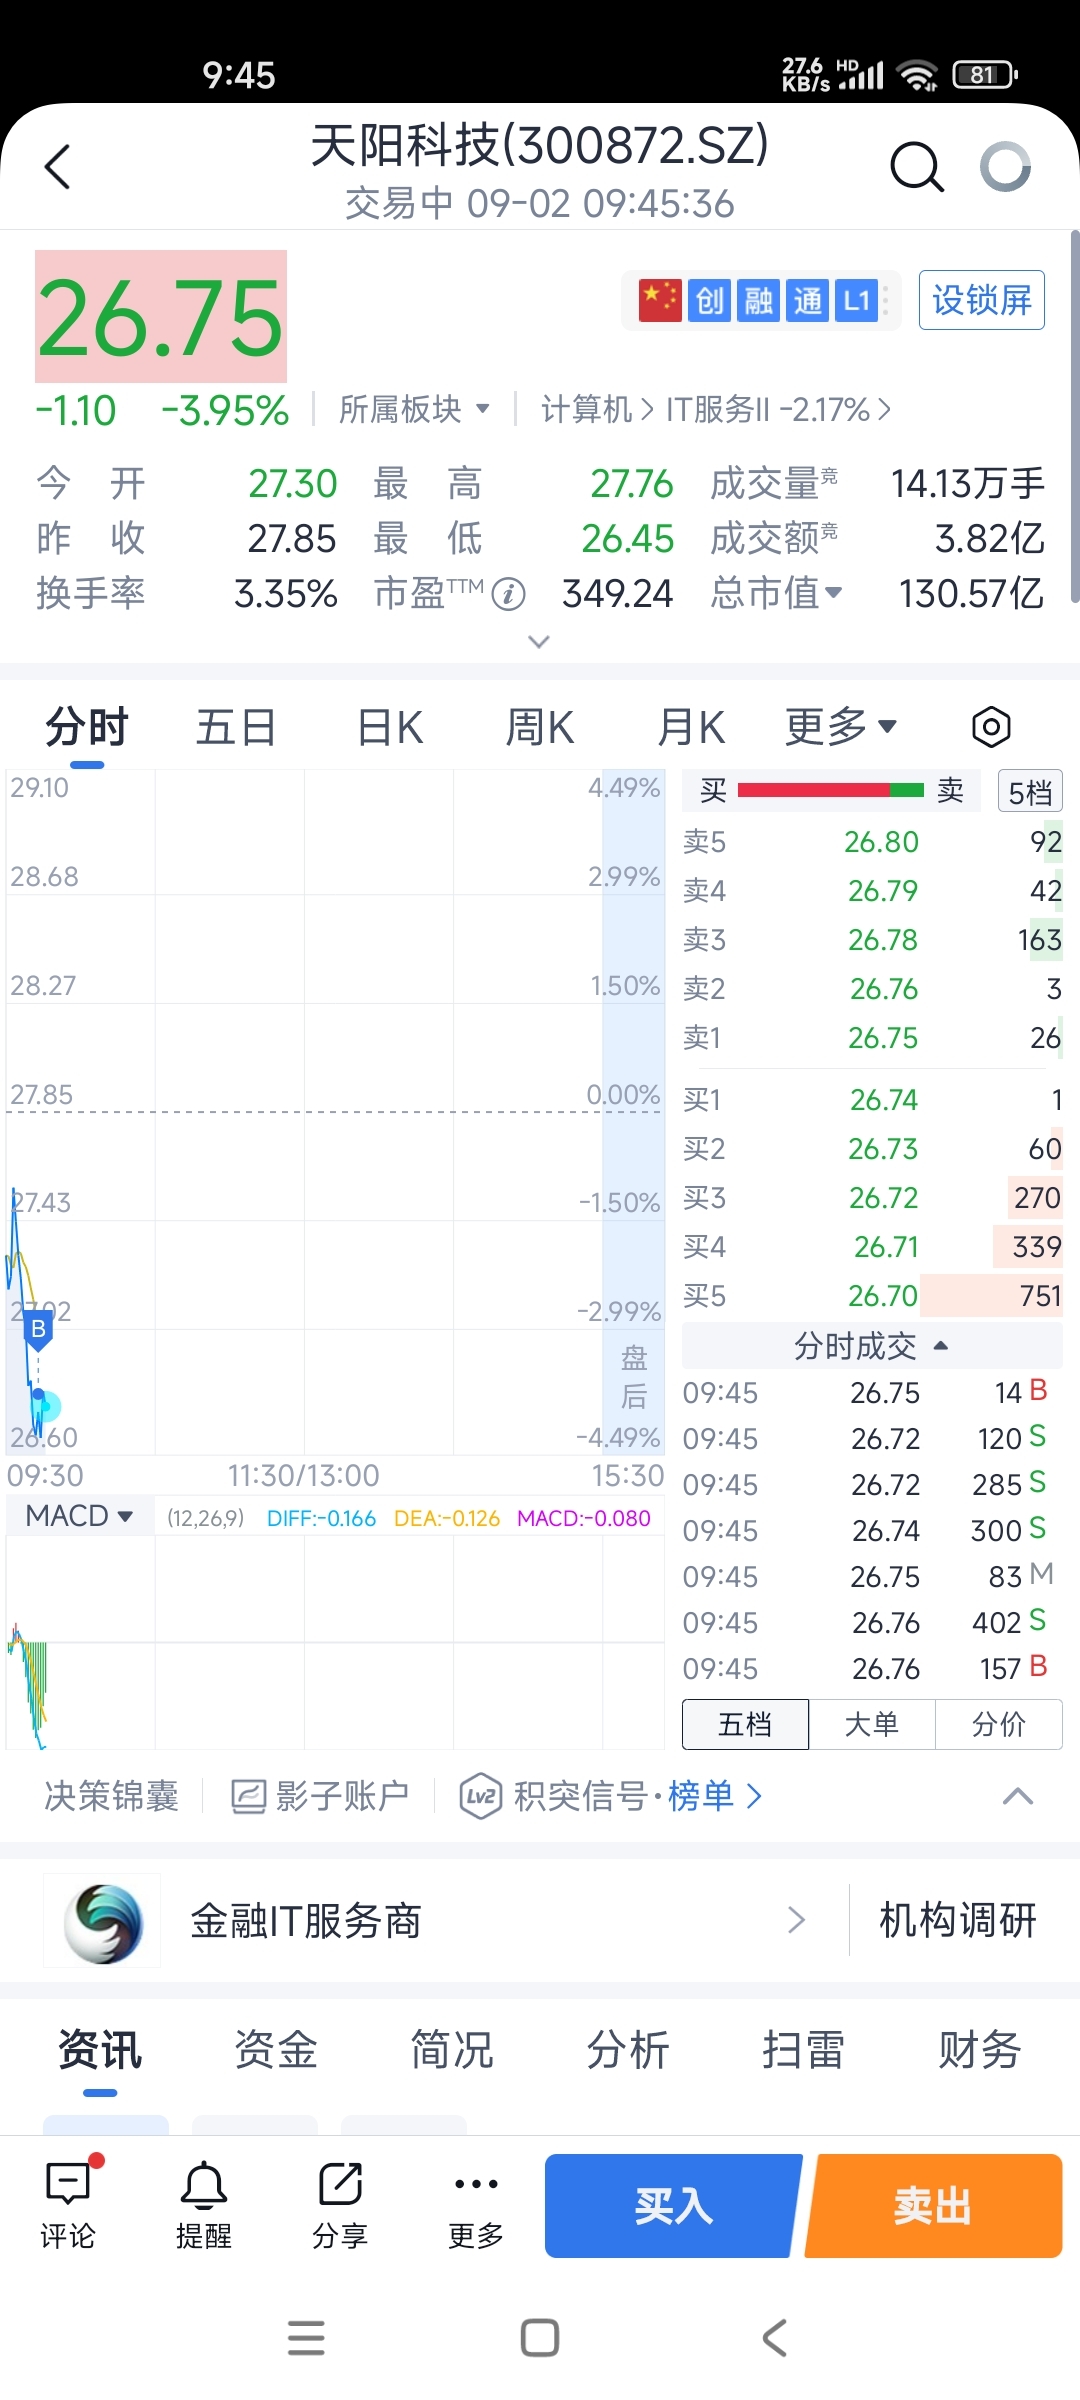The height and width of the screenshot is (2400, 1080).
Task: Tap the refresh circle icon
Action: coord(1005,166)
